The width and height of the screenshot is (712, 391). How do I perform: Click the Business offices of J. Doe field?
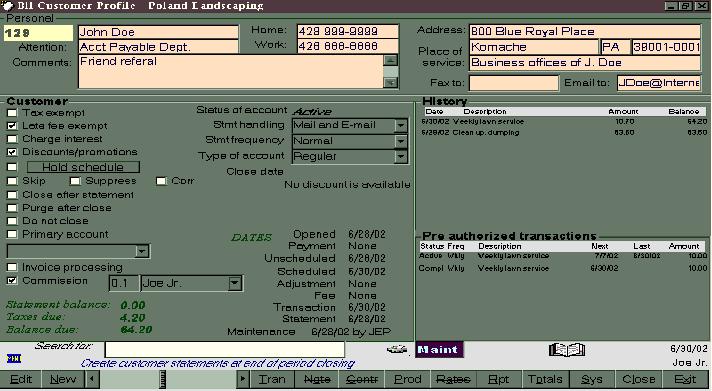coord(585,63)
